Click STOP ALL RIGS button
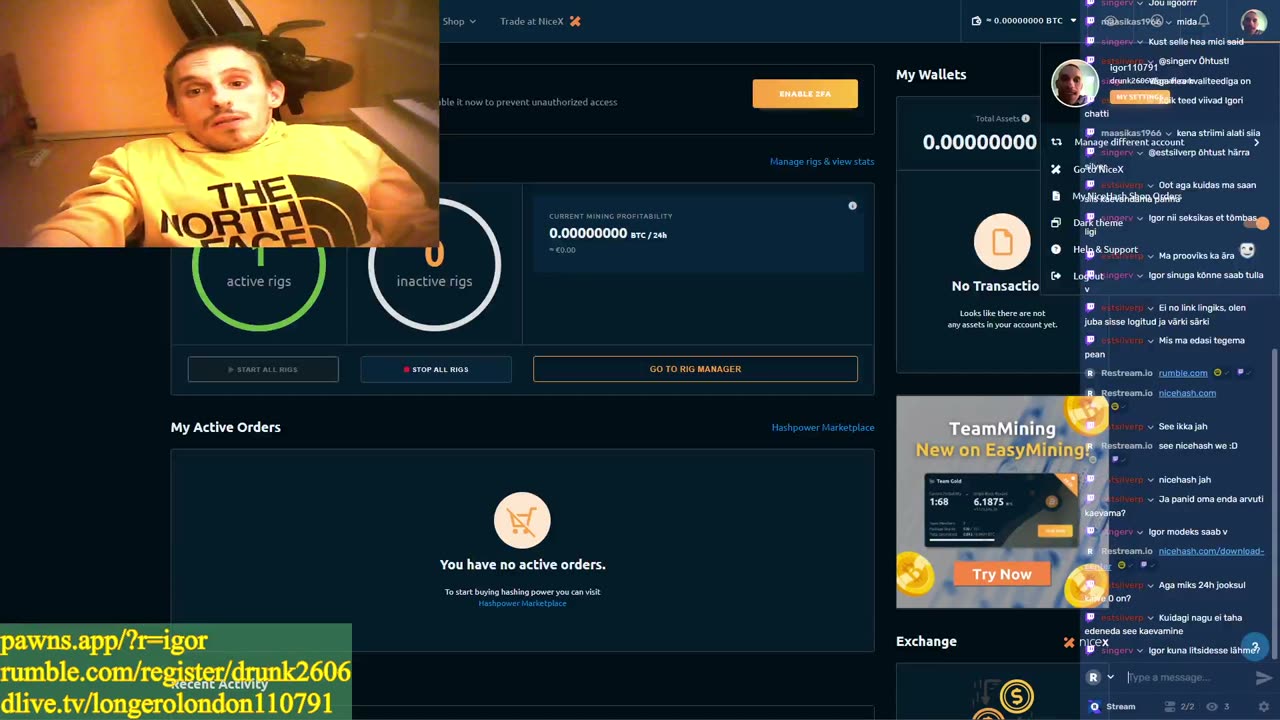 coord(436,369)
